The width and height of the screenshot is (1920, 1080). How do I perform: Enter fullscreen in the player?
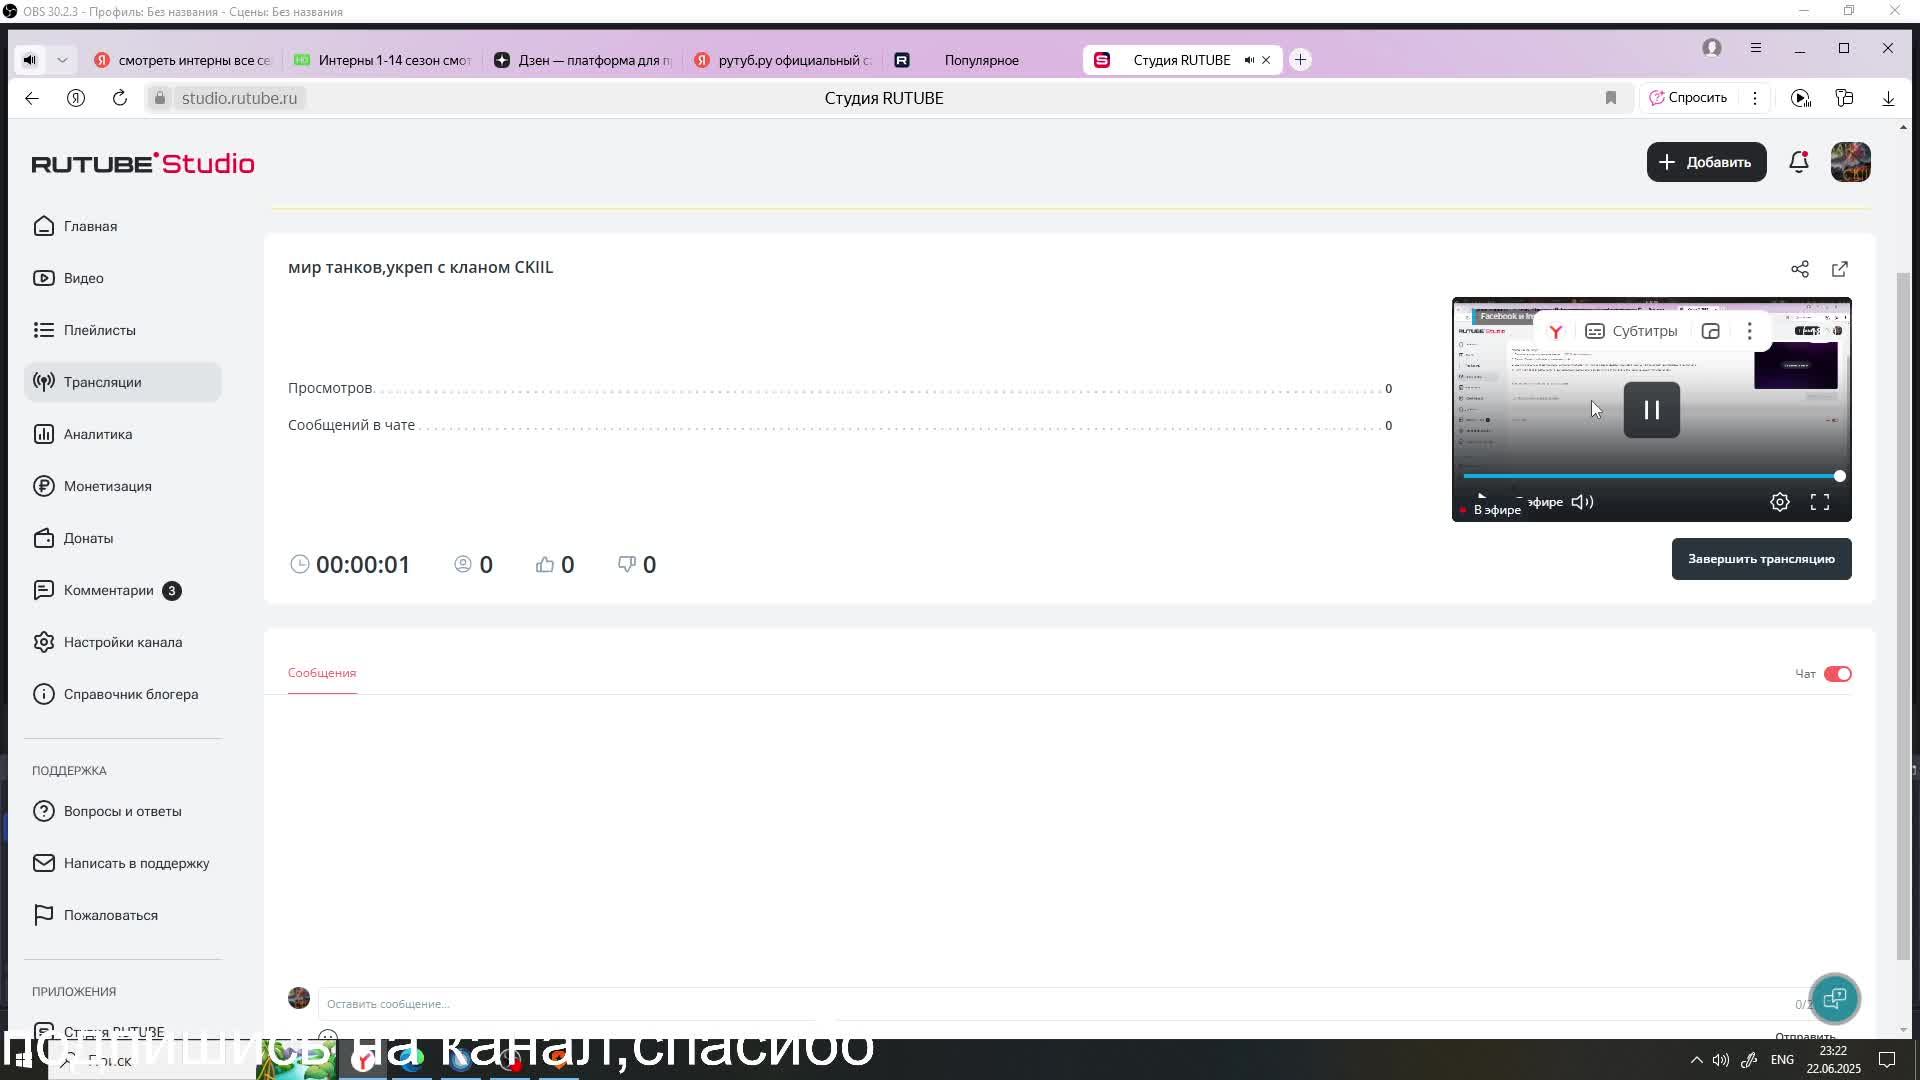click(x=1820, y=502)
